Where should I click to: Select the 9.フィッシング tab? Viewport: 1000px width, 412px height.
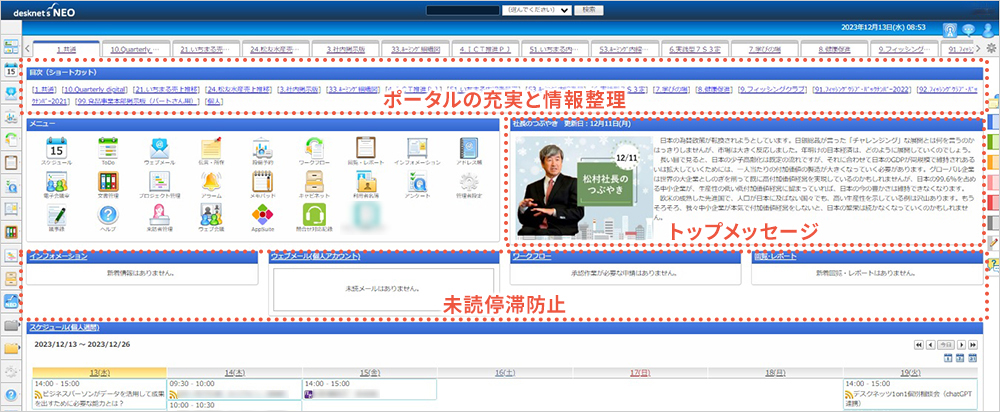tap(904, 49)
